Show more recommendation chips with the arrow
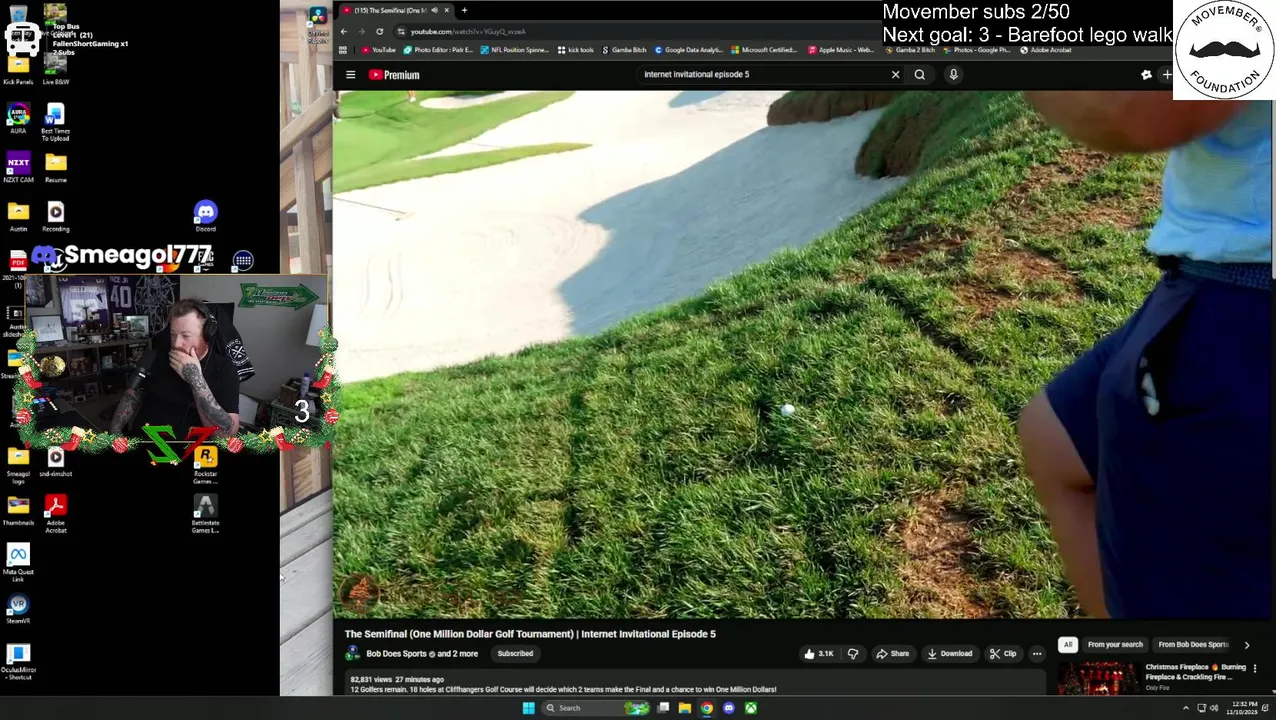1276x720 pixels. (1246, 645)
